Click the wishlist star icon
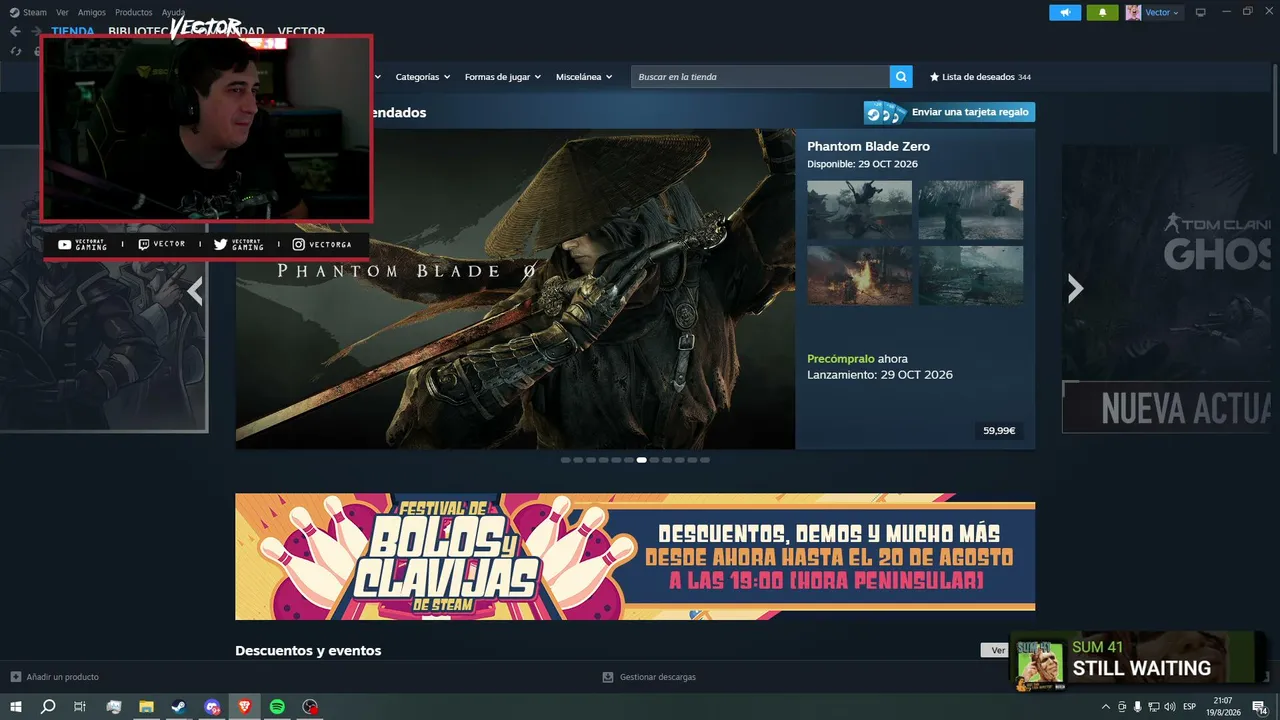Image resolution: width=1280 pixels, height=720 pixels. [935, 77]
